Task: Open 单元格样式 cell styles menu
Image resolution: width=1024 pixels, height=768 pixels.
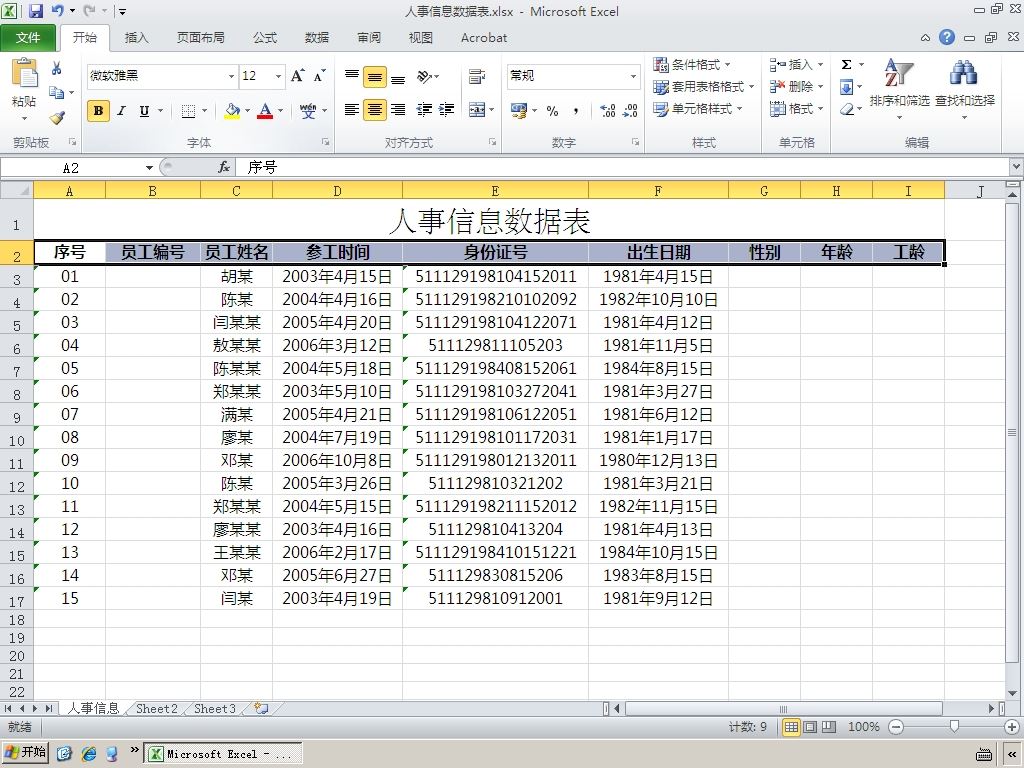Action: [698, 108]
